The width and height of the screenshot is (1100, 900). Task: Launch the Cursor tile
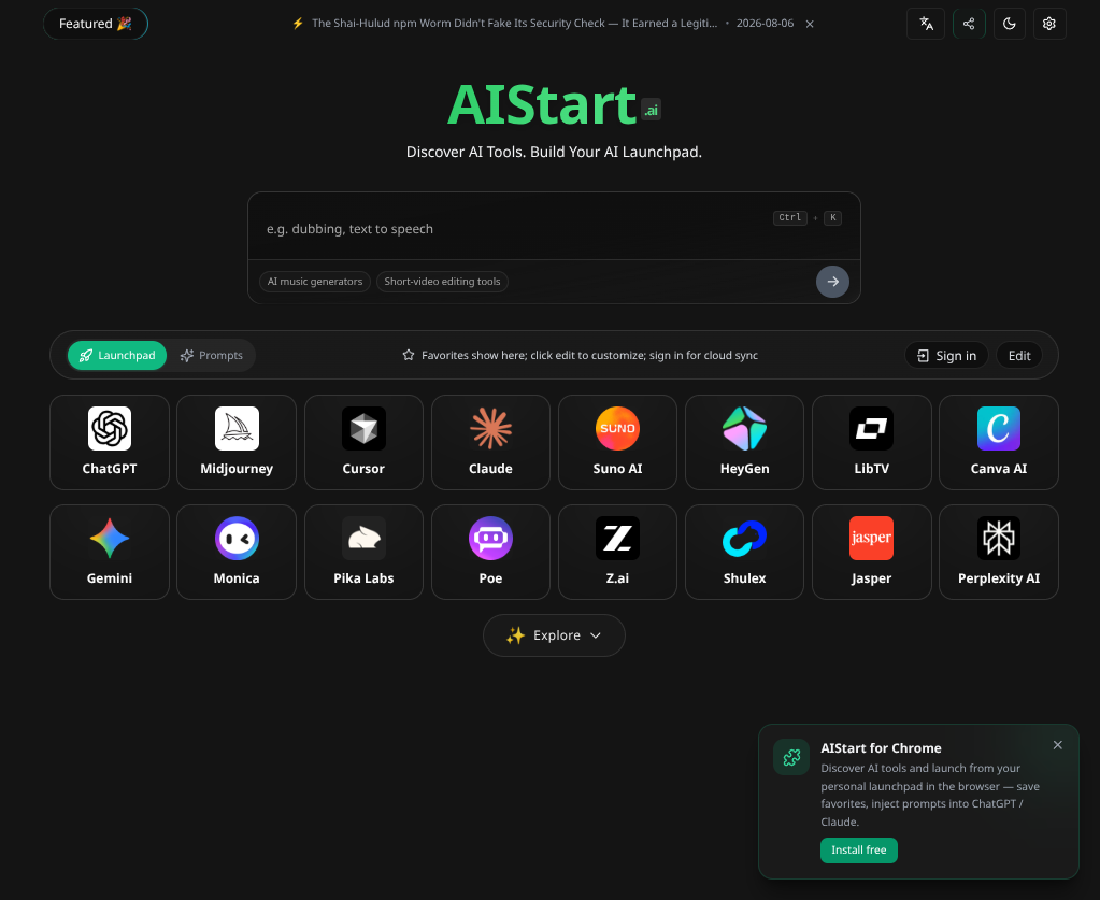(x=363, y=442)
